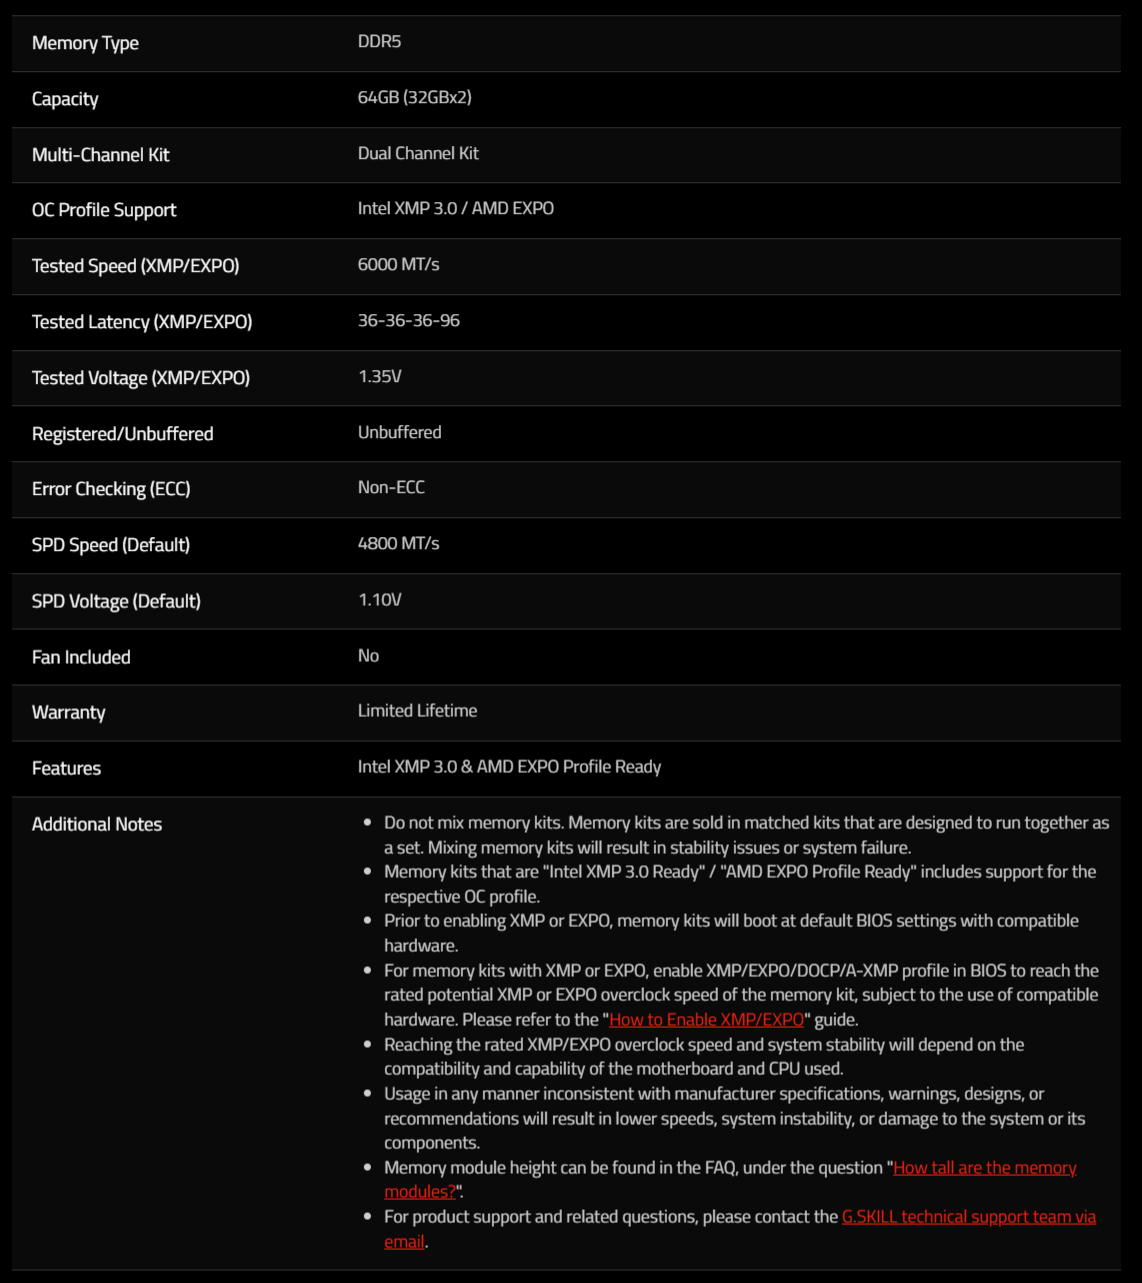Open the "How to Enable XMP/EXPO" guide link
The image size is (1142, 1283).
tap(706, 1020)
